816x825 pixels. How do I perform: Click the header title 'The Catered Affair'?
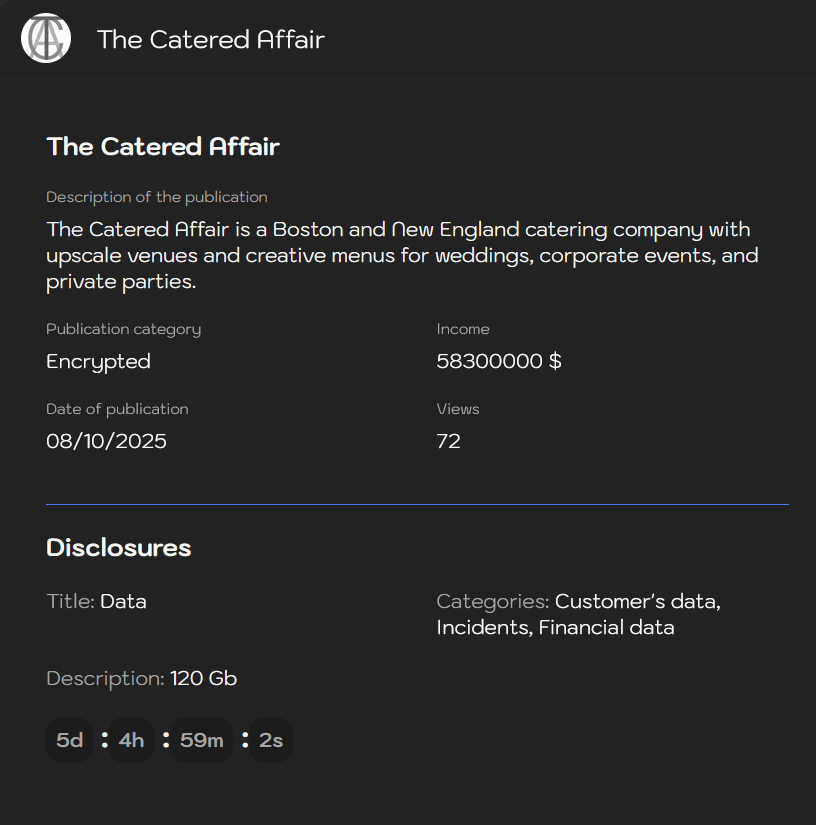click(210, 39)
